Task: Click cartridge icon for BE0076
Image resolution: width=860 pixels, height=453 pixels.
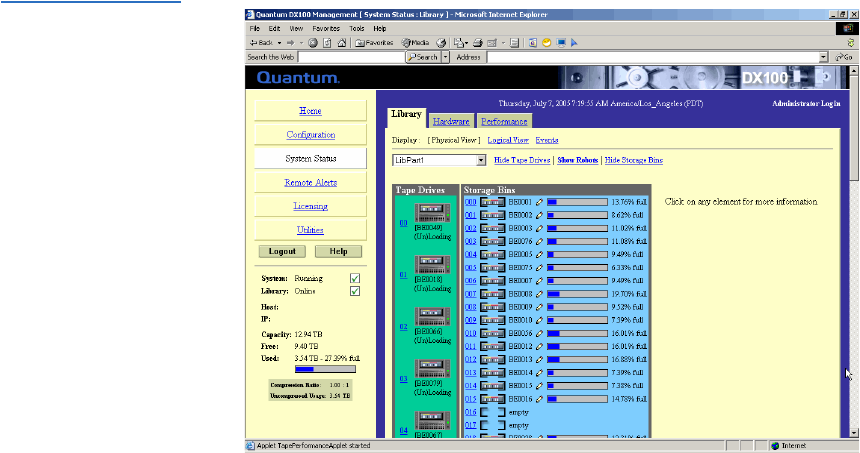Action: tap(493, 241)
